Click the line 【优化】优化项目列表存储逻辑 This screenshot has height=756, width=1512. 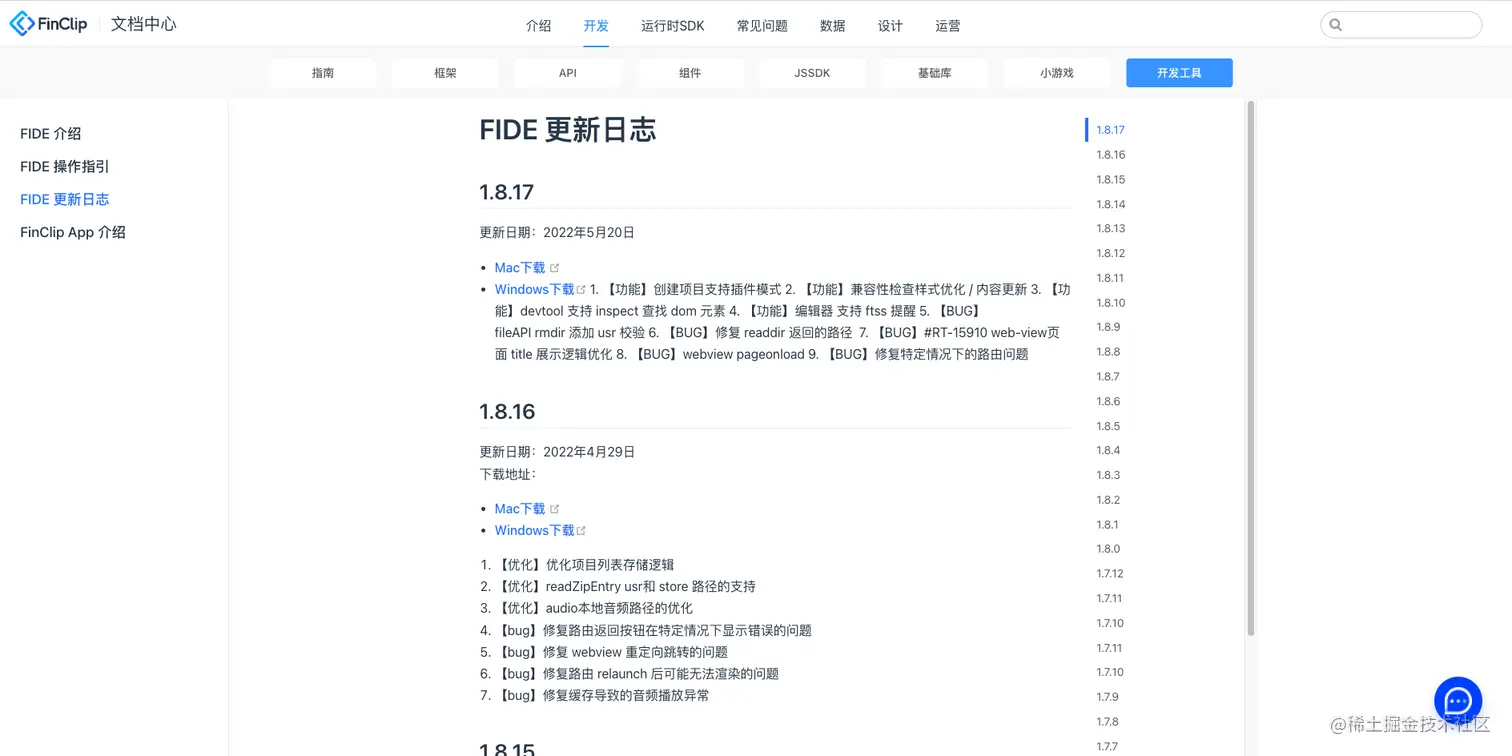585,565
